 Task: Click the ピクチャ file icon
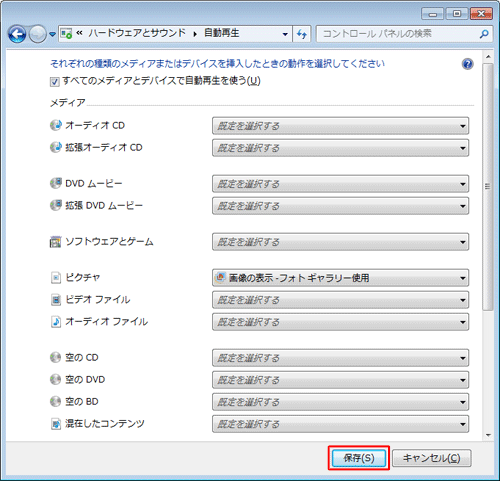[56, 277]
